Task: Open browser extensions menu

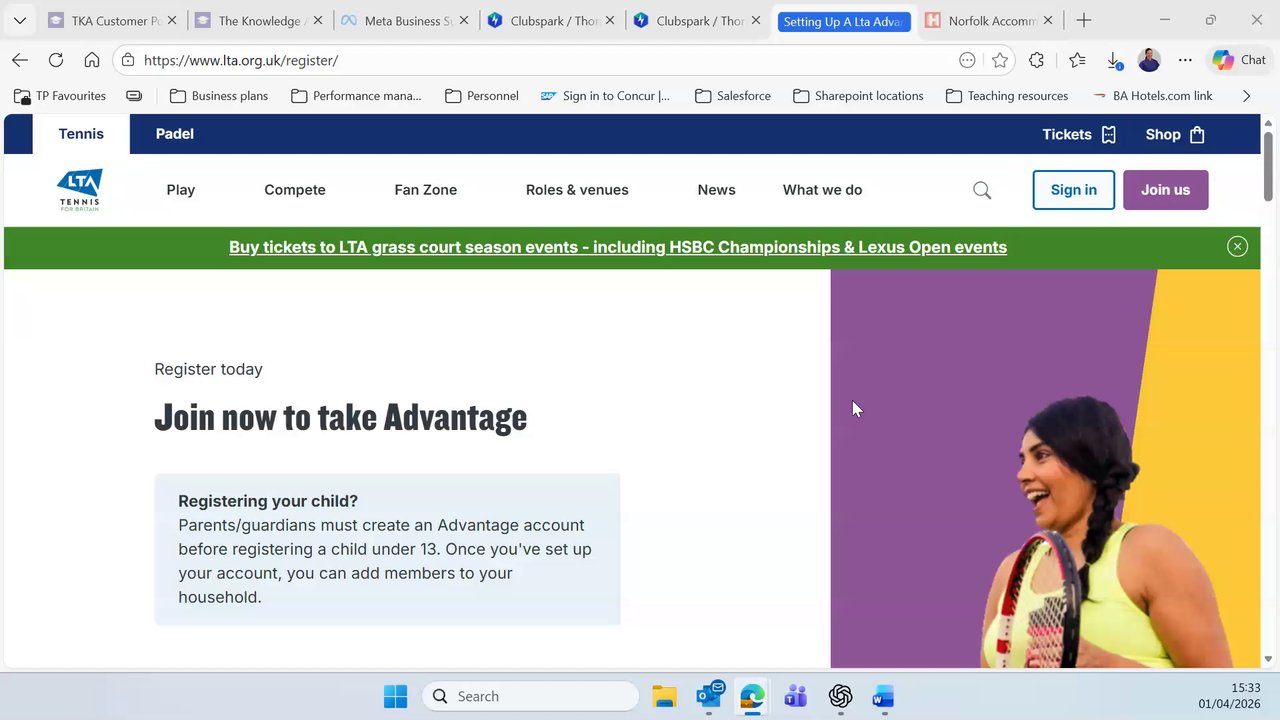Action: coord(1036,60)
